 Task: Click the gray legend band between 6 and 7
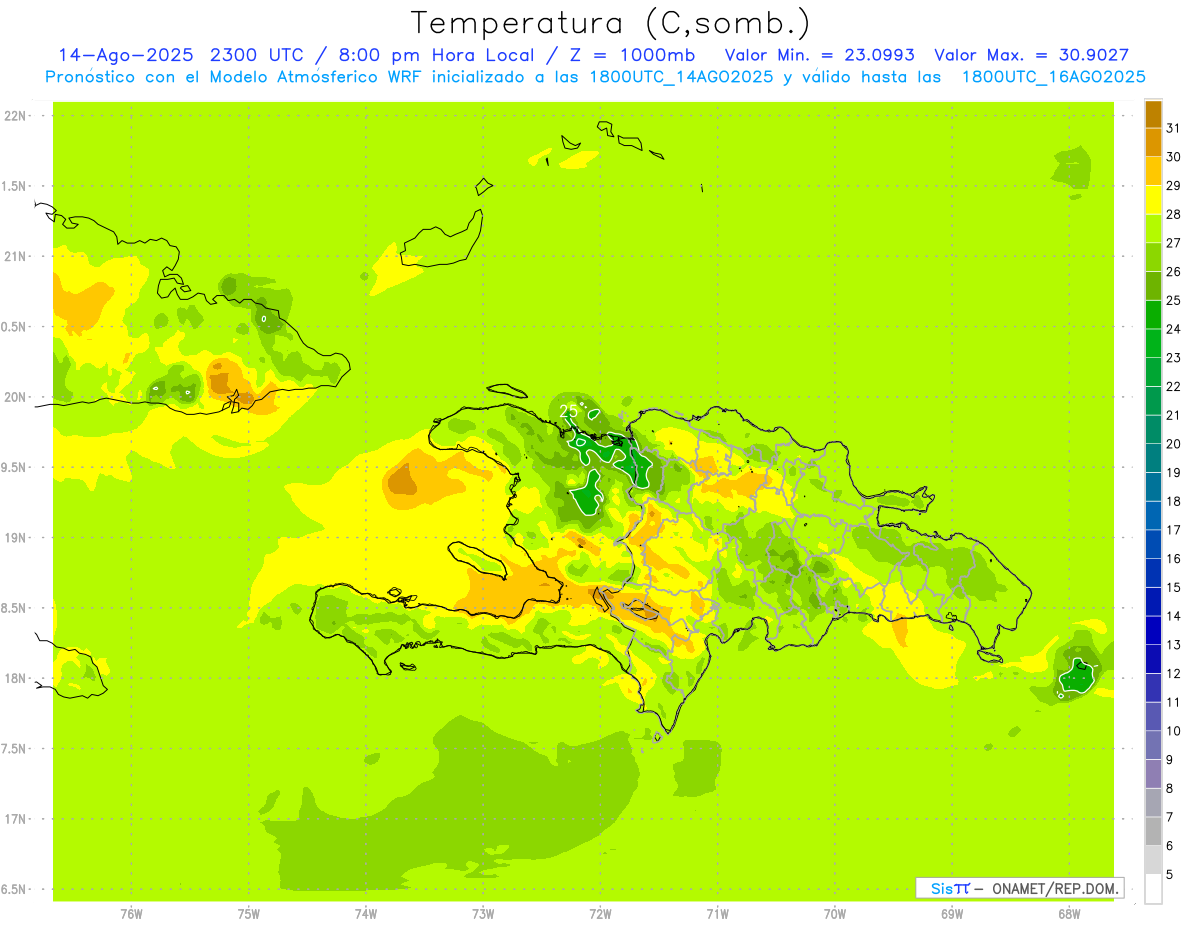[x=1153, y=832]
